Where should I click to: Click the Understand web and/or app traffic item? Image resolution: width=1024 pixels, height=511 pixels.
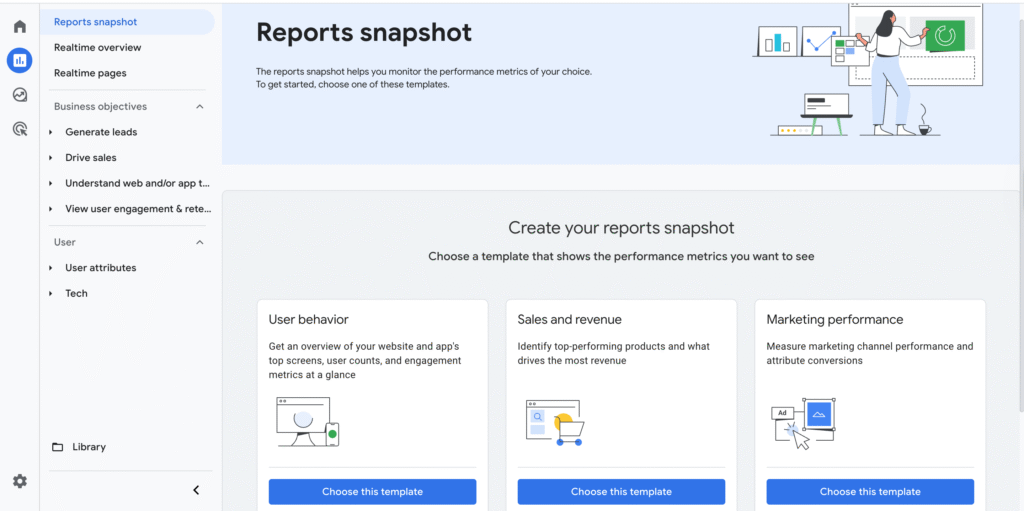(137, 184)
